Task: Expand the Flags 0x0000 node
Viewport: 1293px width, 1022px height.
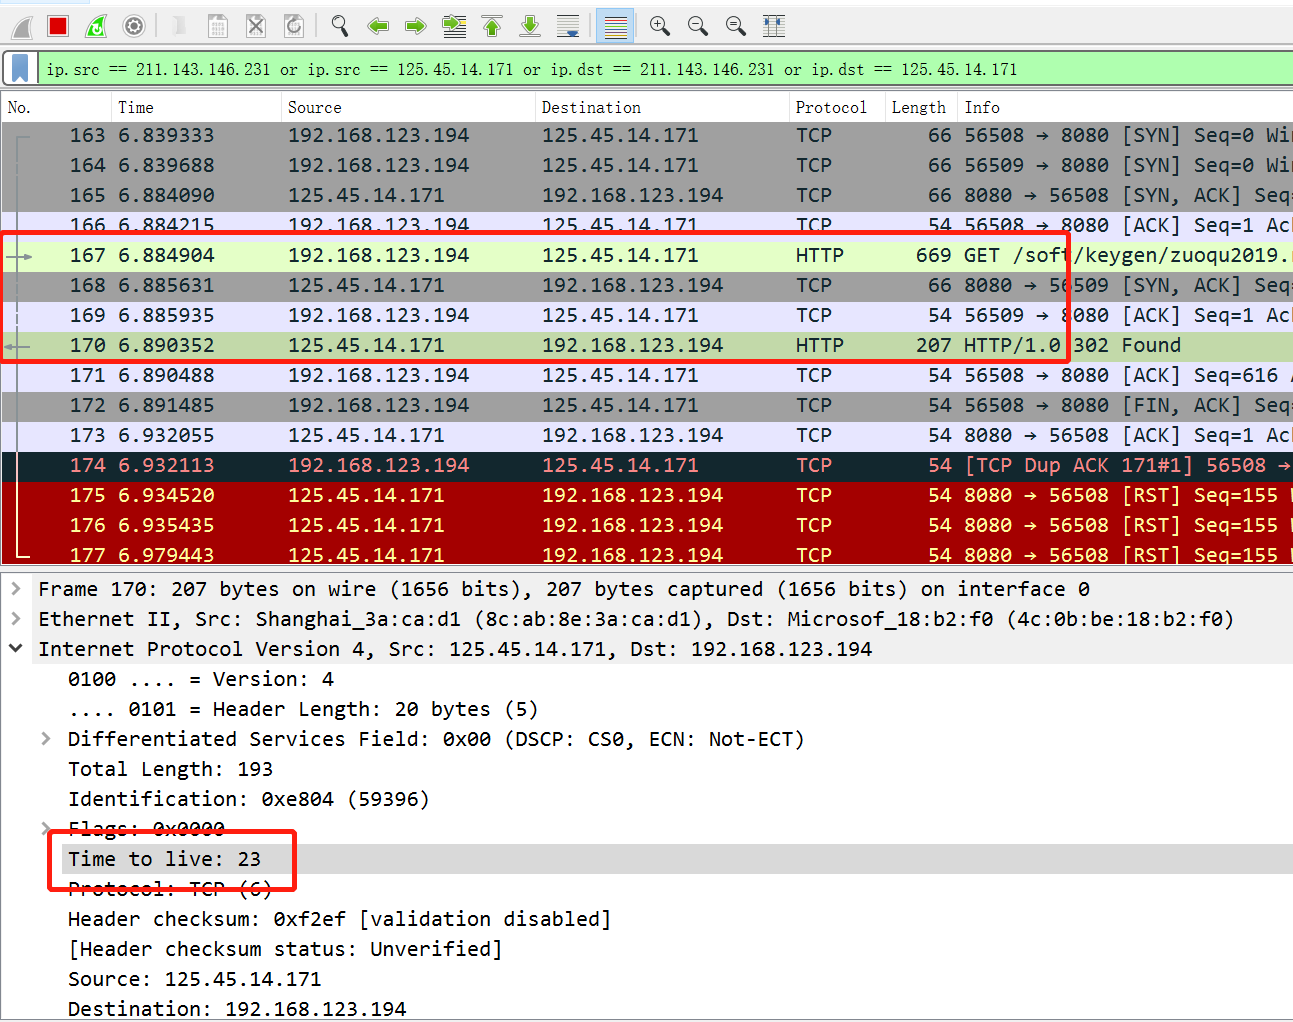Action: click(x=46, y=829)
